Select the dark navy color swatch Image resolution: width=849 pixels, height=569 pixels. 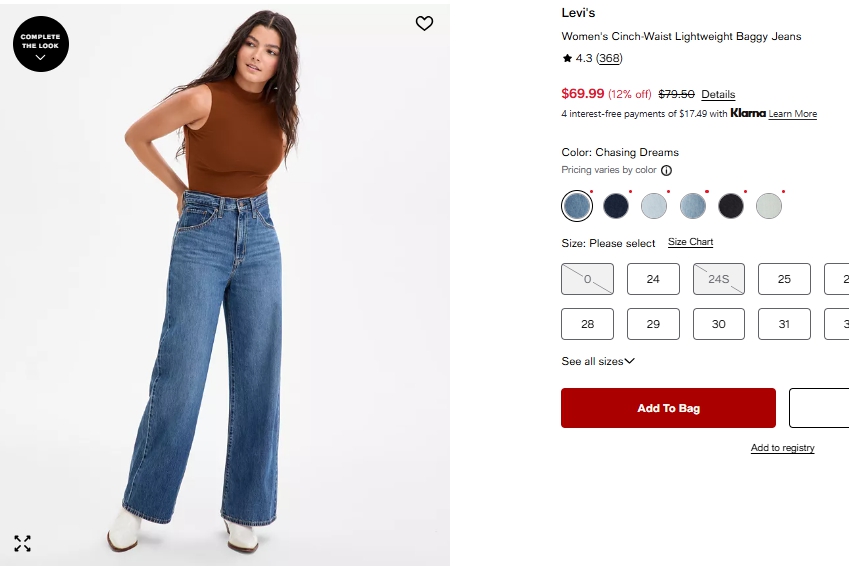pos(616,206)
